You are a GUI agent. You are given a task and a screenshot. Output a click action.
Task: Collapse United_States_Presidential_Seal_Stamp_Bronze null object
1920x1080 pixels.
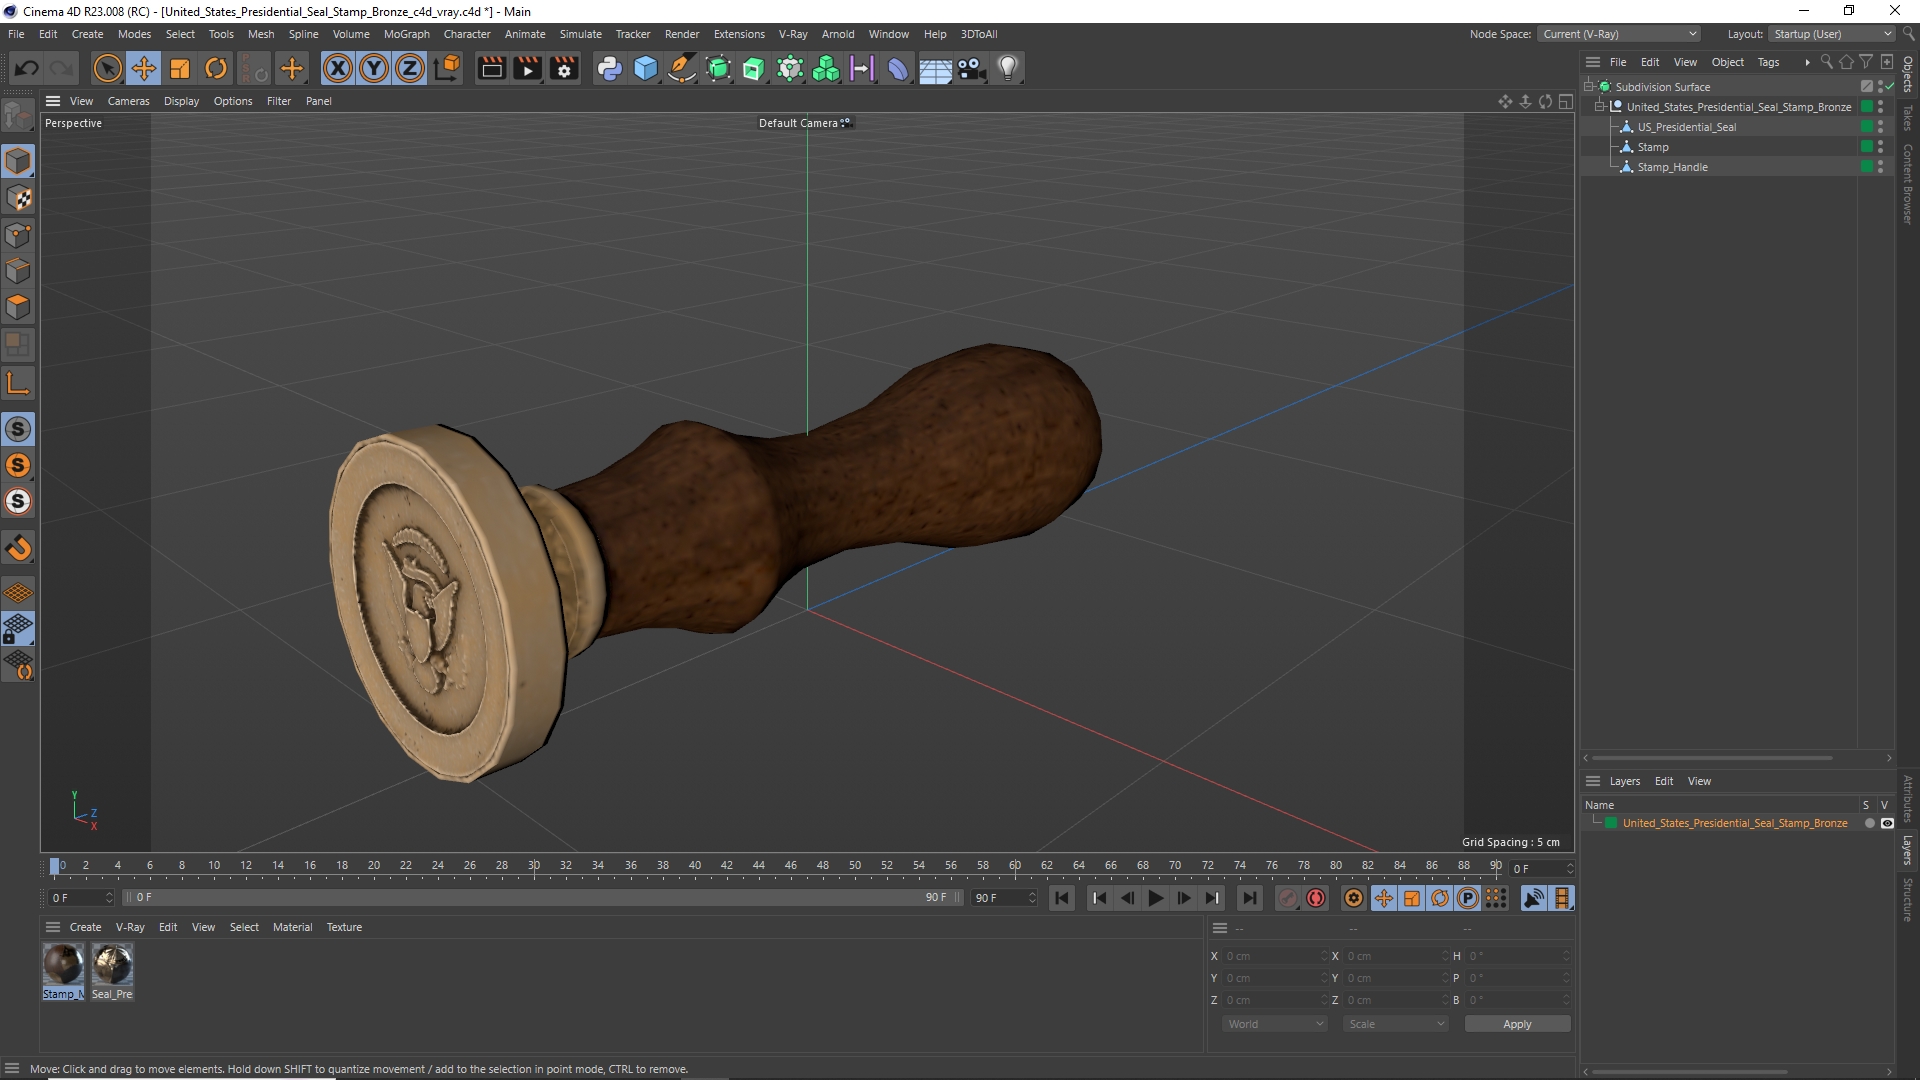[x=1600, y=107]
